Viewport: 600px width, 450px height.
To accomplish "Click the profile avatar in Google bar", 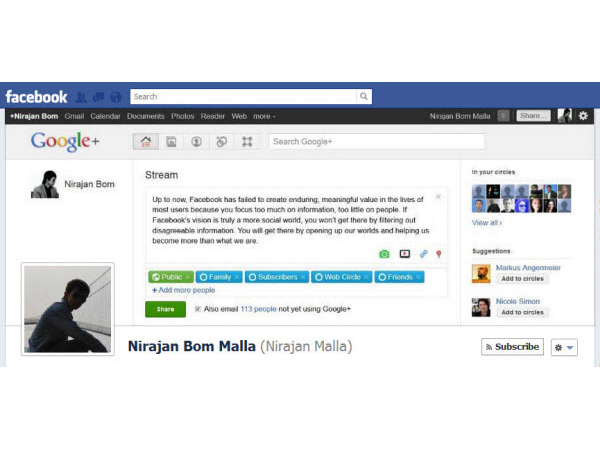I will [x=565, y=116].
